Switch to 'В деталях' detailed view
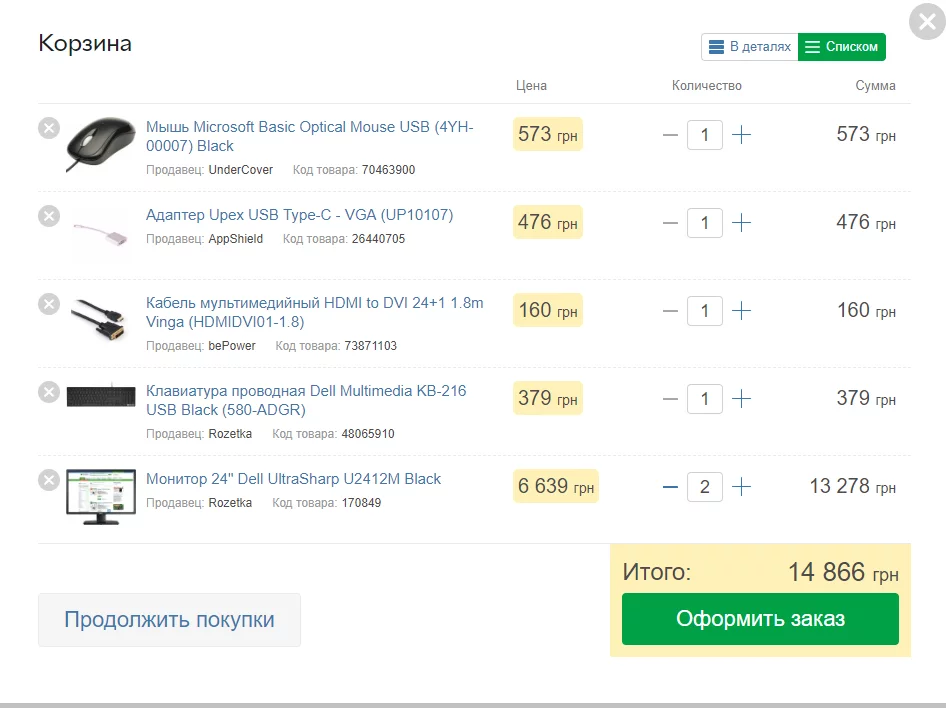This screenshot has width=946, height=708. tap(750, 47)
